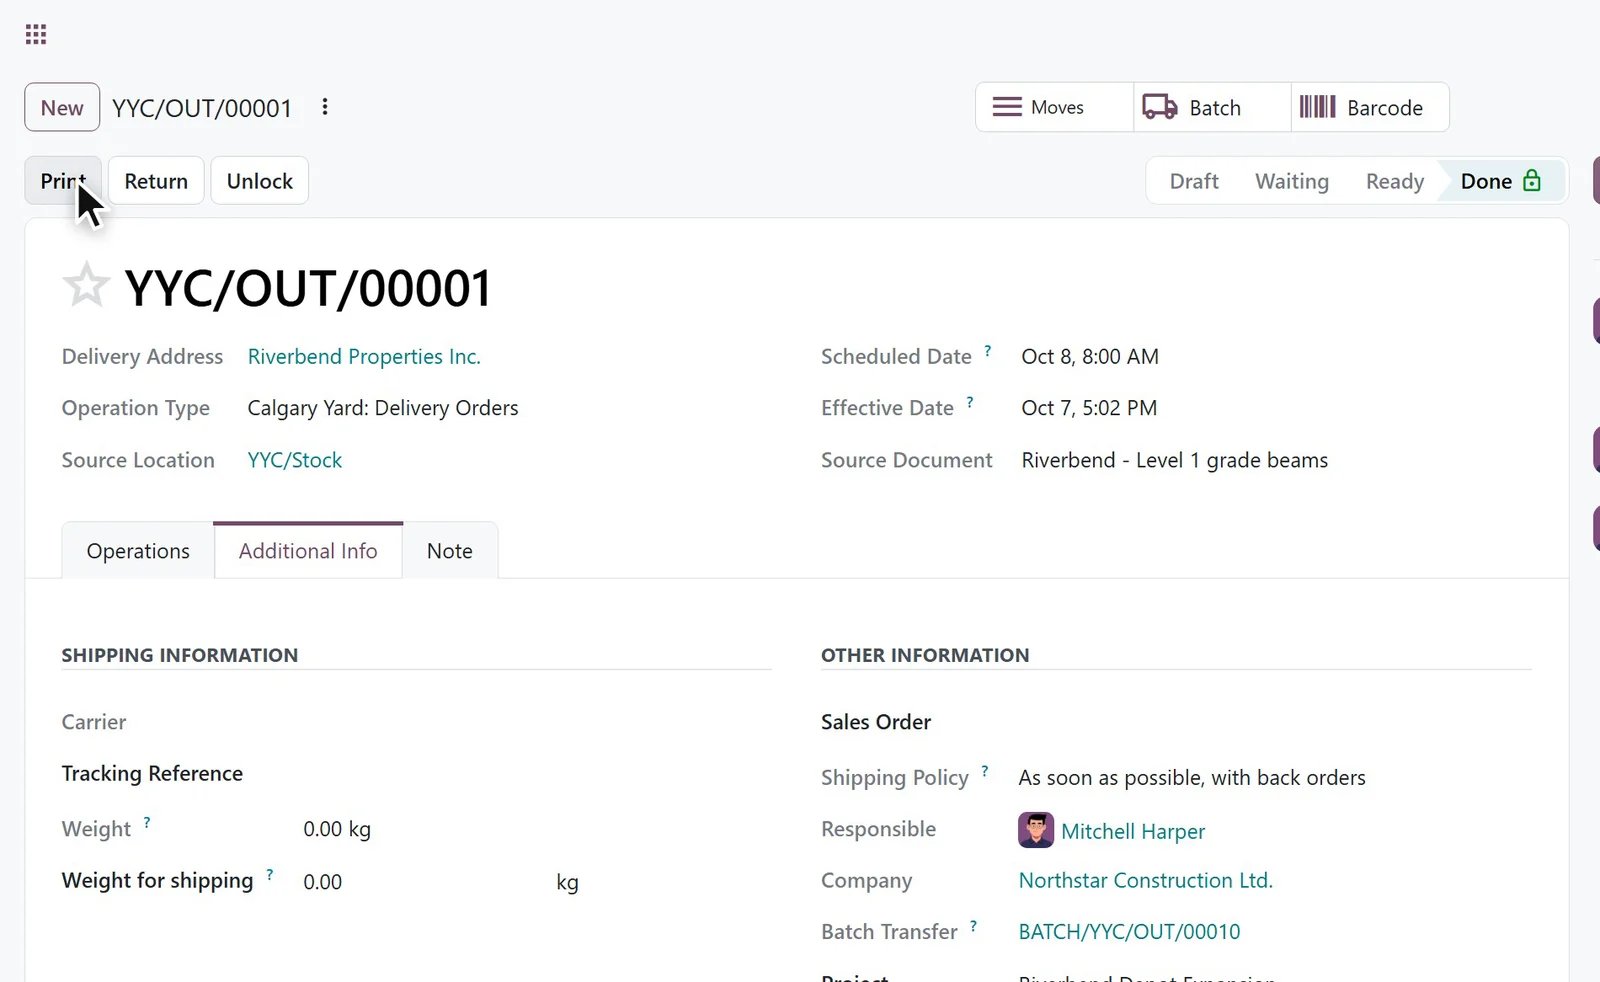Open the Note tab

tap(450, 551)
